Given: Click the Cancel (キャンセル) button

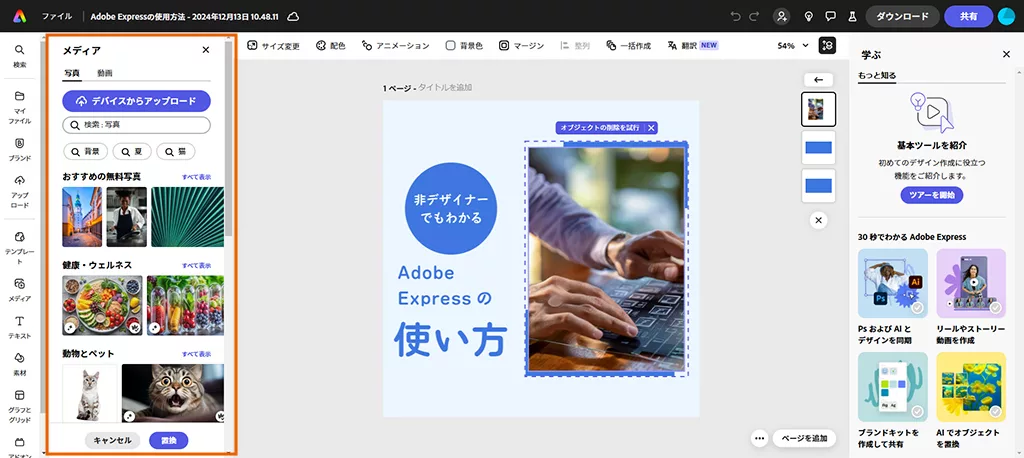Looking at the screenshot, I should [112, 440].
